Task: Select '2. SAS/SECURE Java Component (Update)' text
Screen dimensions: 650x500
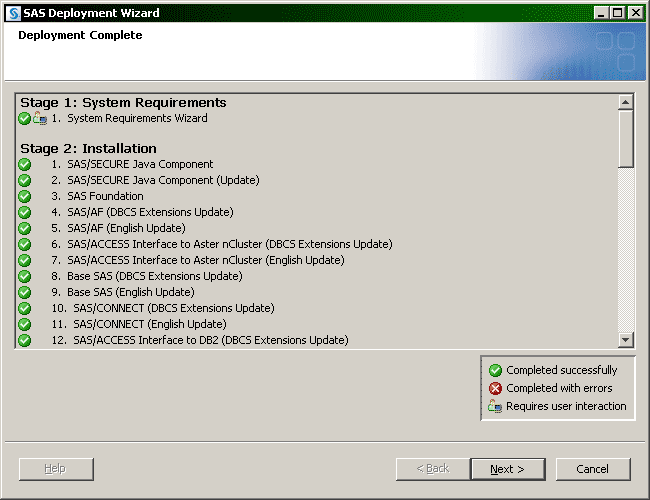Action: 155,180
